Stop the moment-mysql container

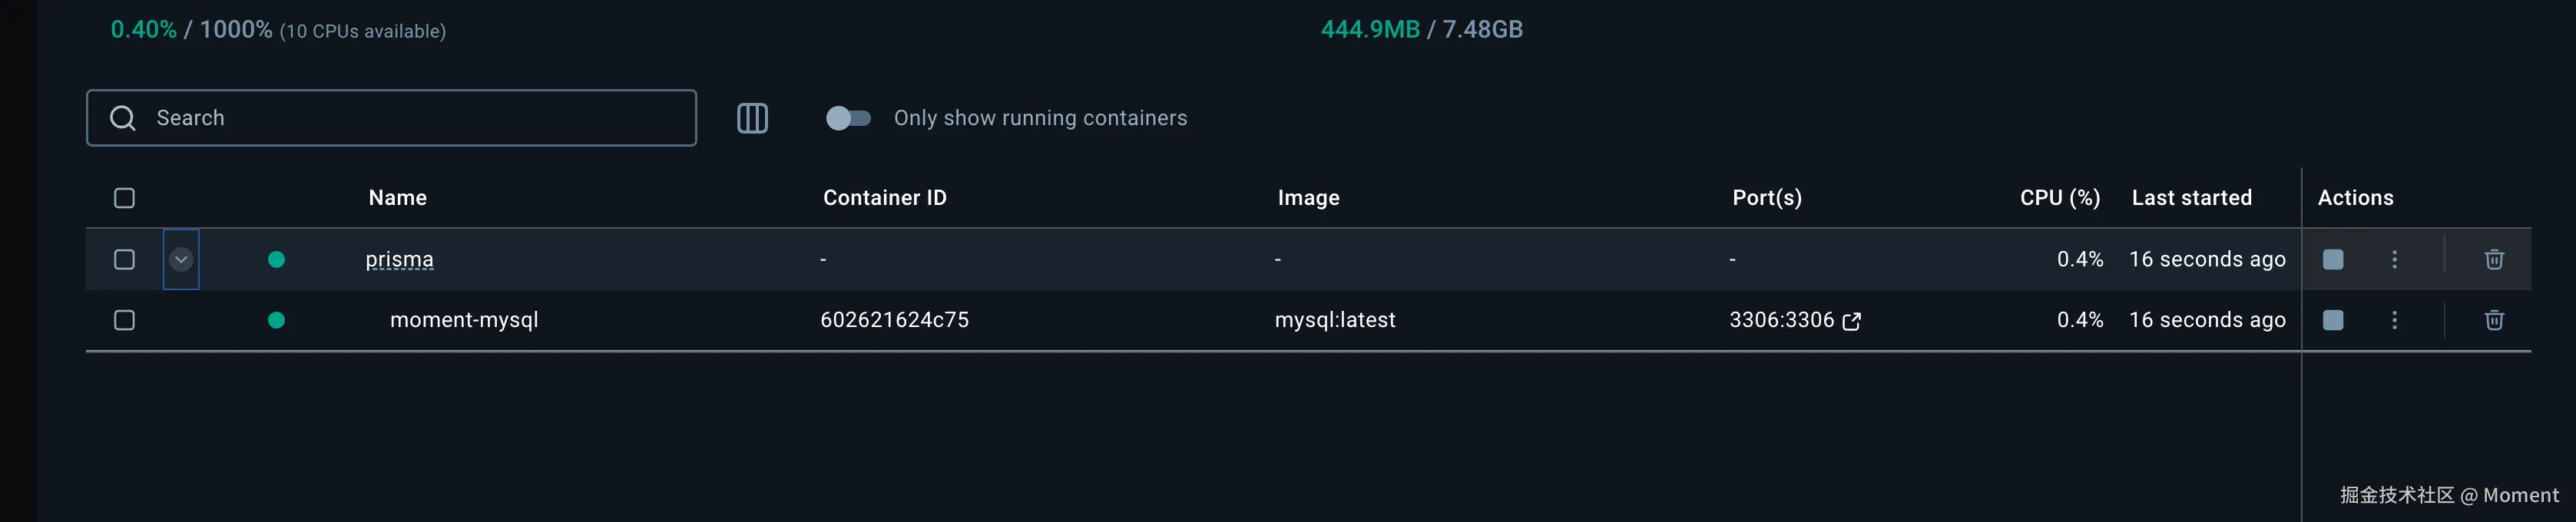click(x=2333, y=320)
